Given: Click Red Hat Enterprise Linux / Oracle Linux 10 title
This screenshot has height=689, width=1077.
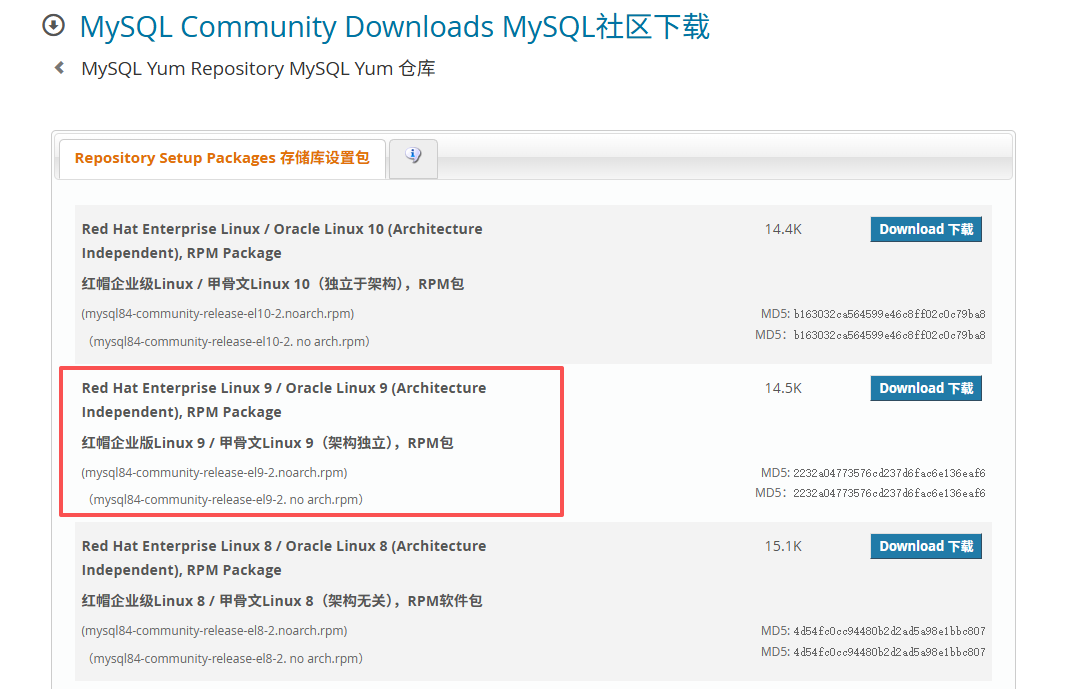Looking at the screenshot, I should point(282,241).
